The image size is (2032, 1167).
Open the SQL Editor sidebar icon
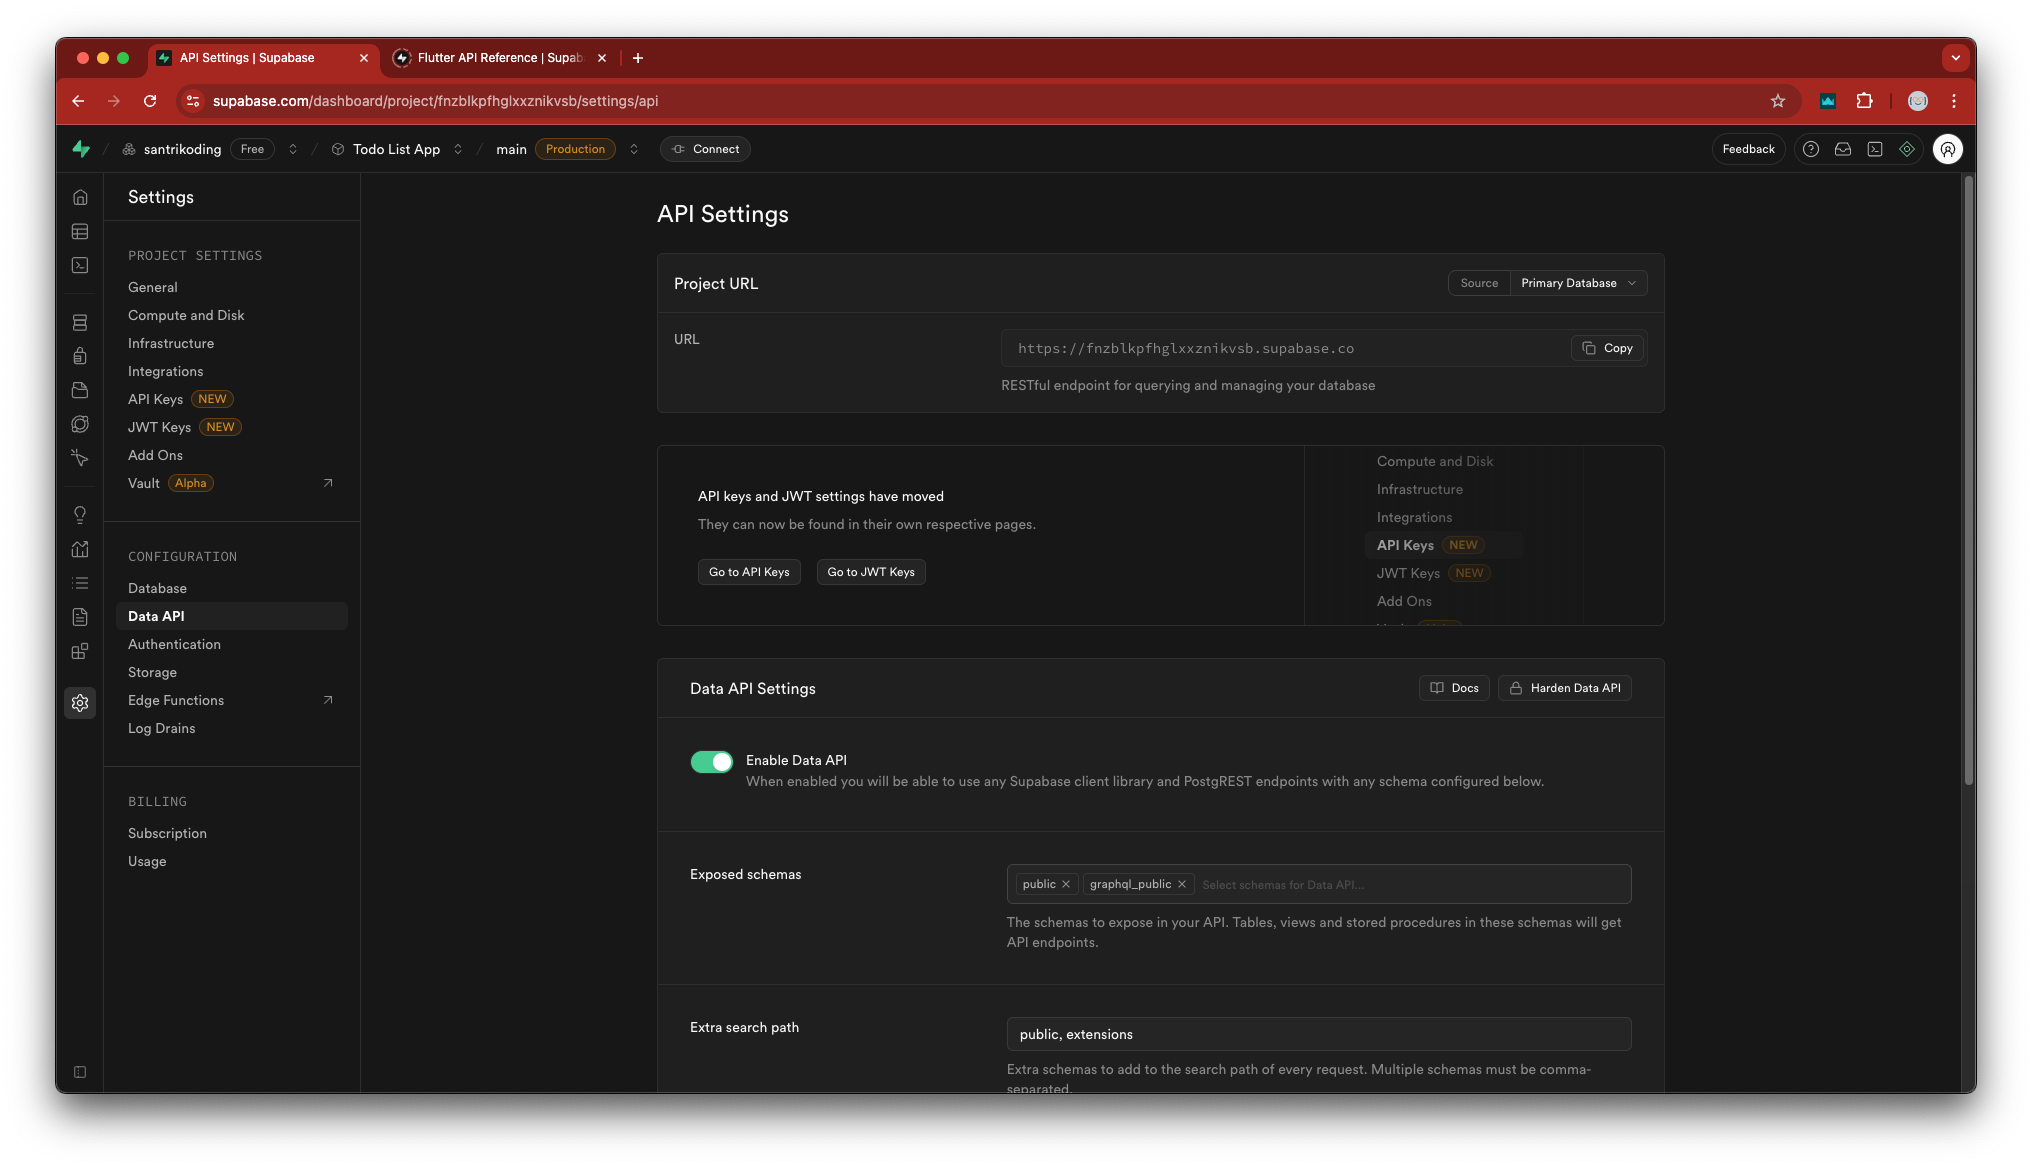80,266
